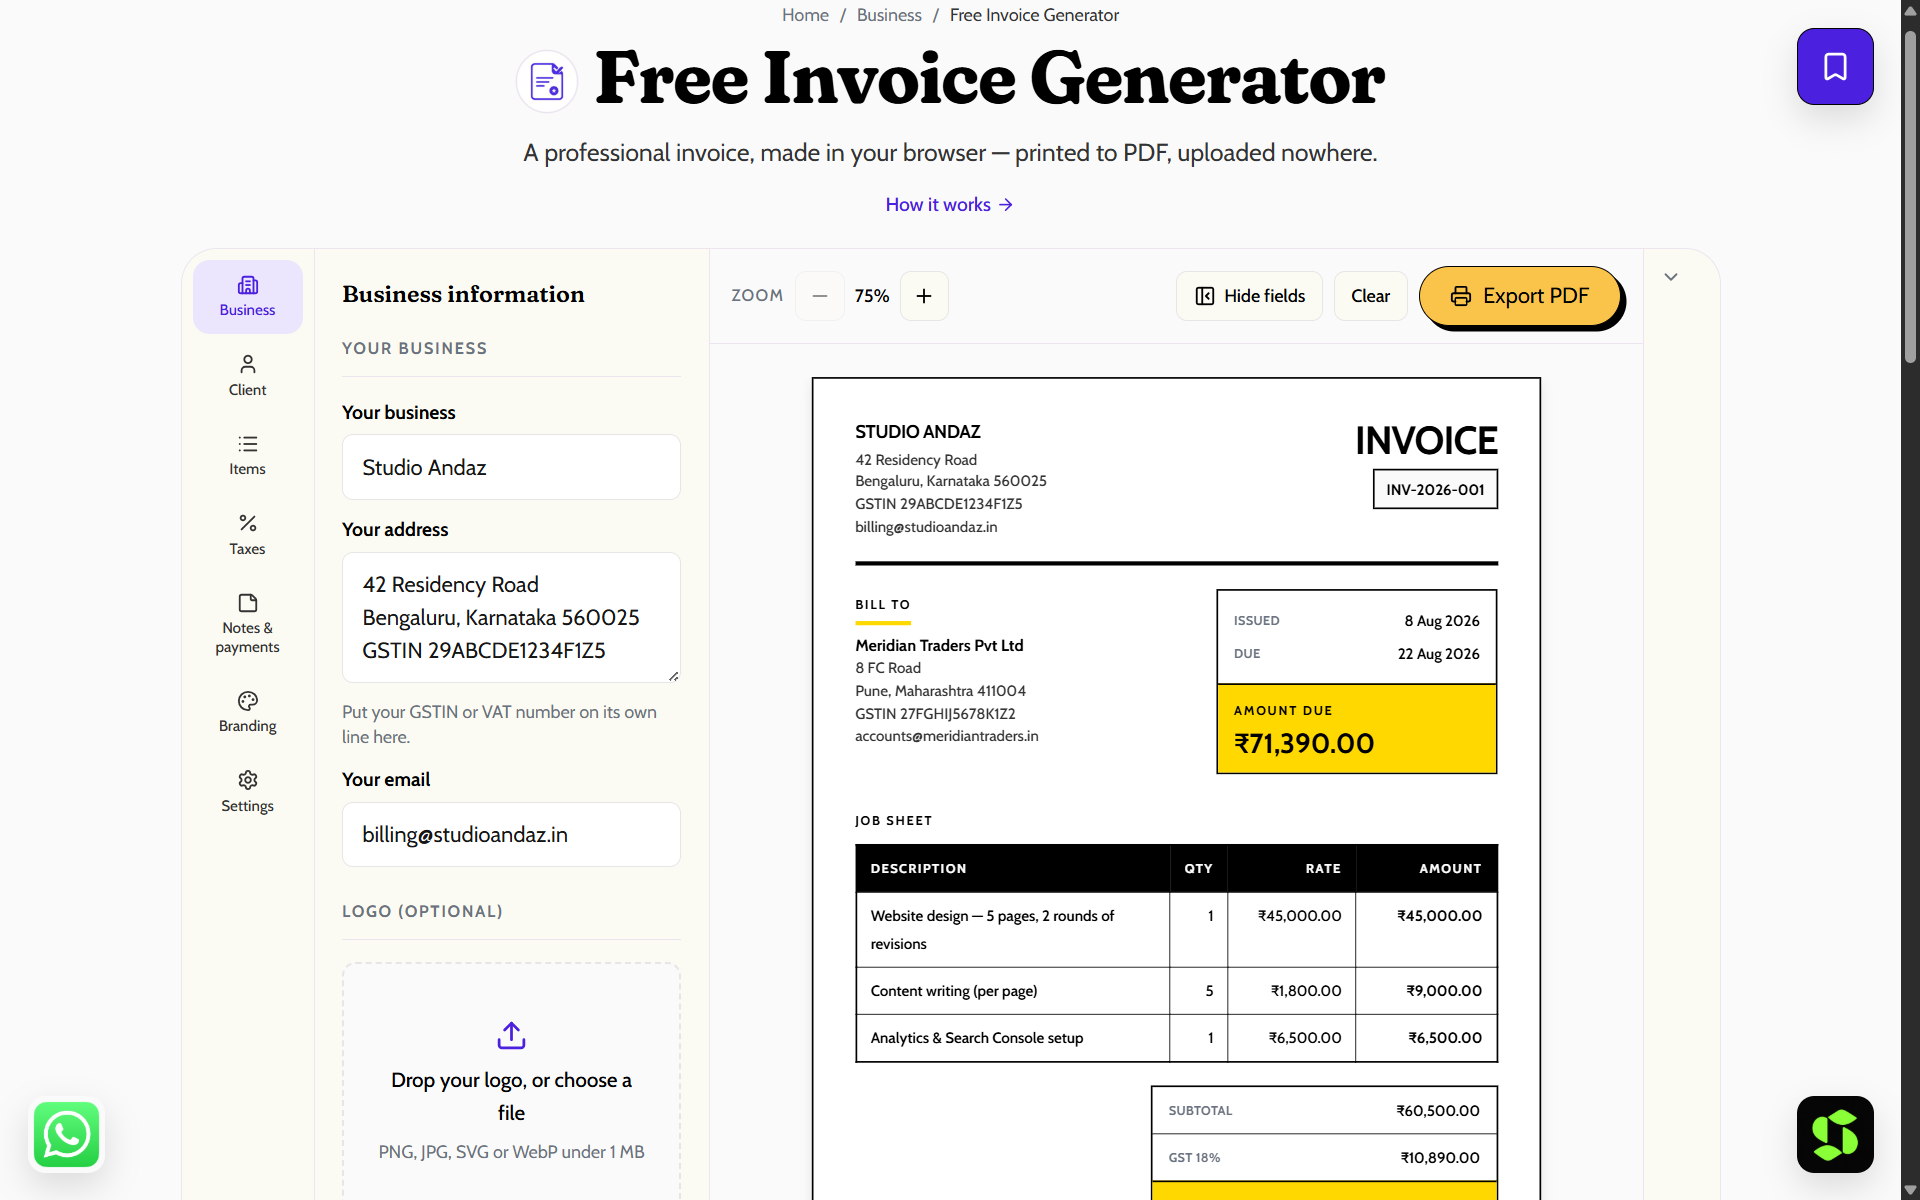Edit the Your address text area

pyautogui.click(x=511, y=617)
